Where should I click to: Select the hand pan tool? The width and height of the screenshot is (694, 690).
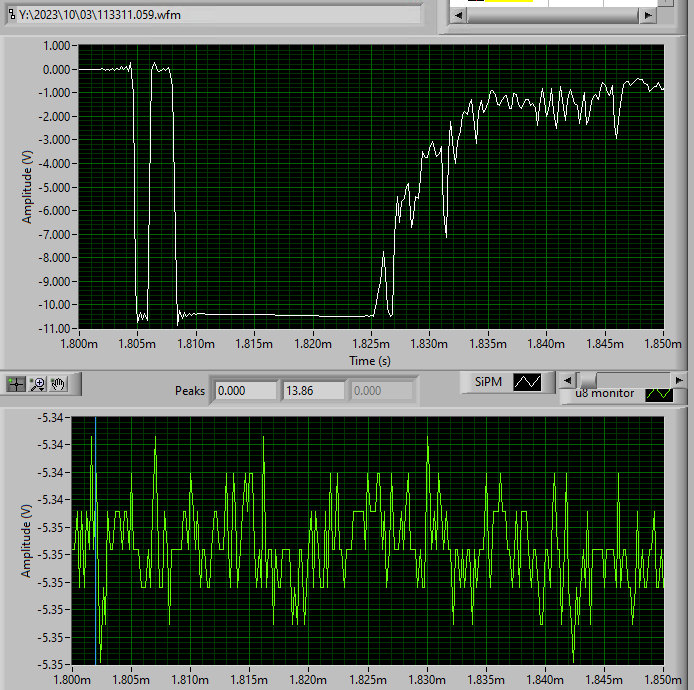click(x=58, y=384)
